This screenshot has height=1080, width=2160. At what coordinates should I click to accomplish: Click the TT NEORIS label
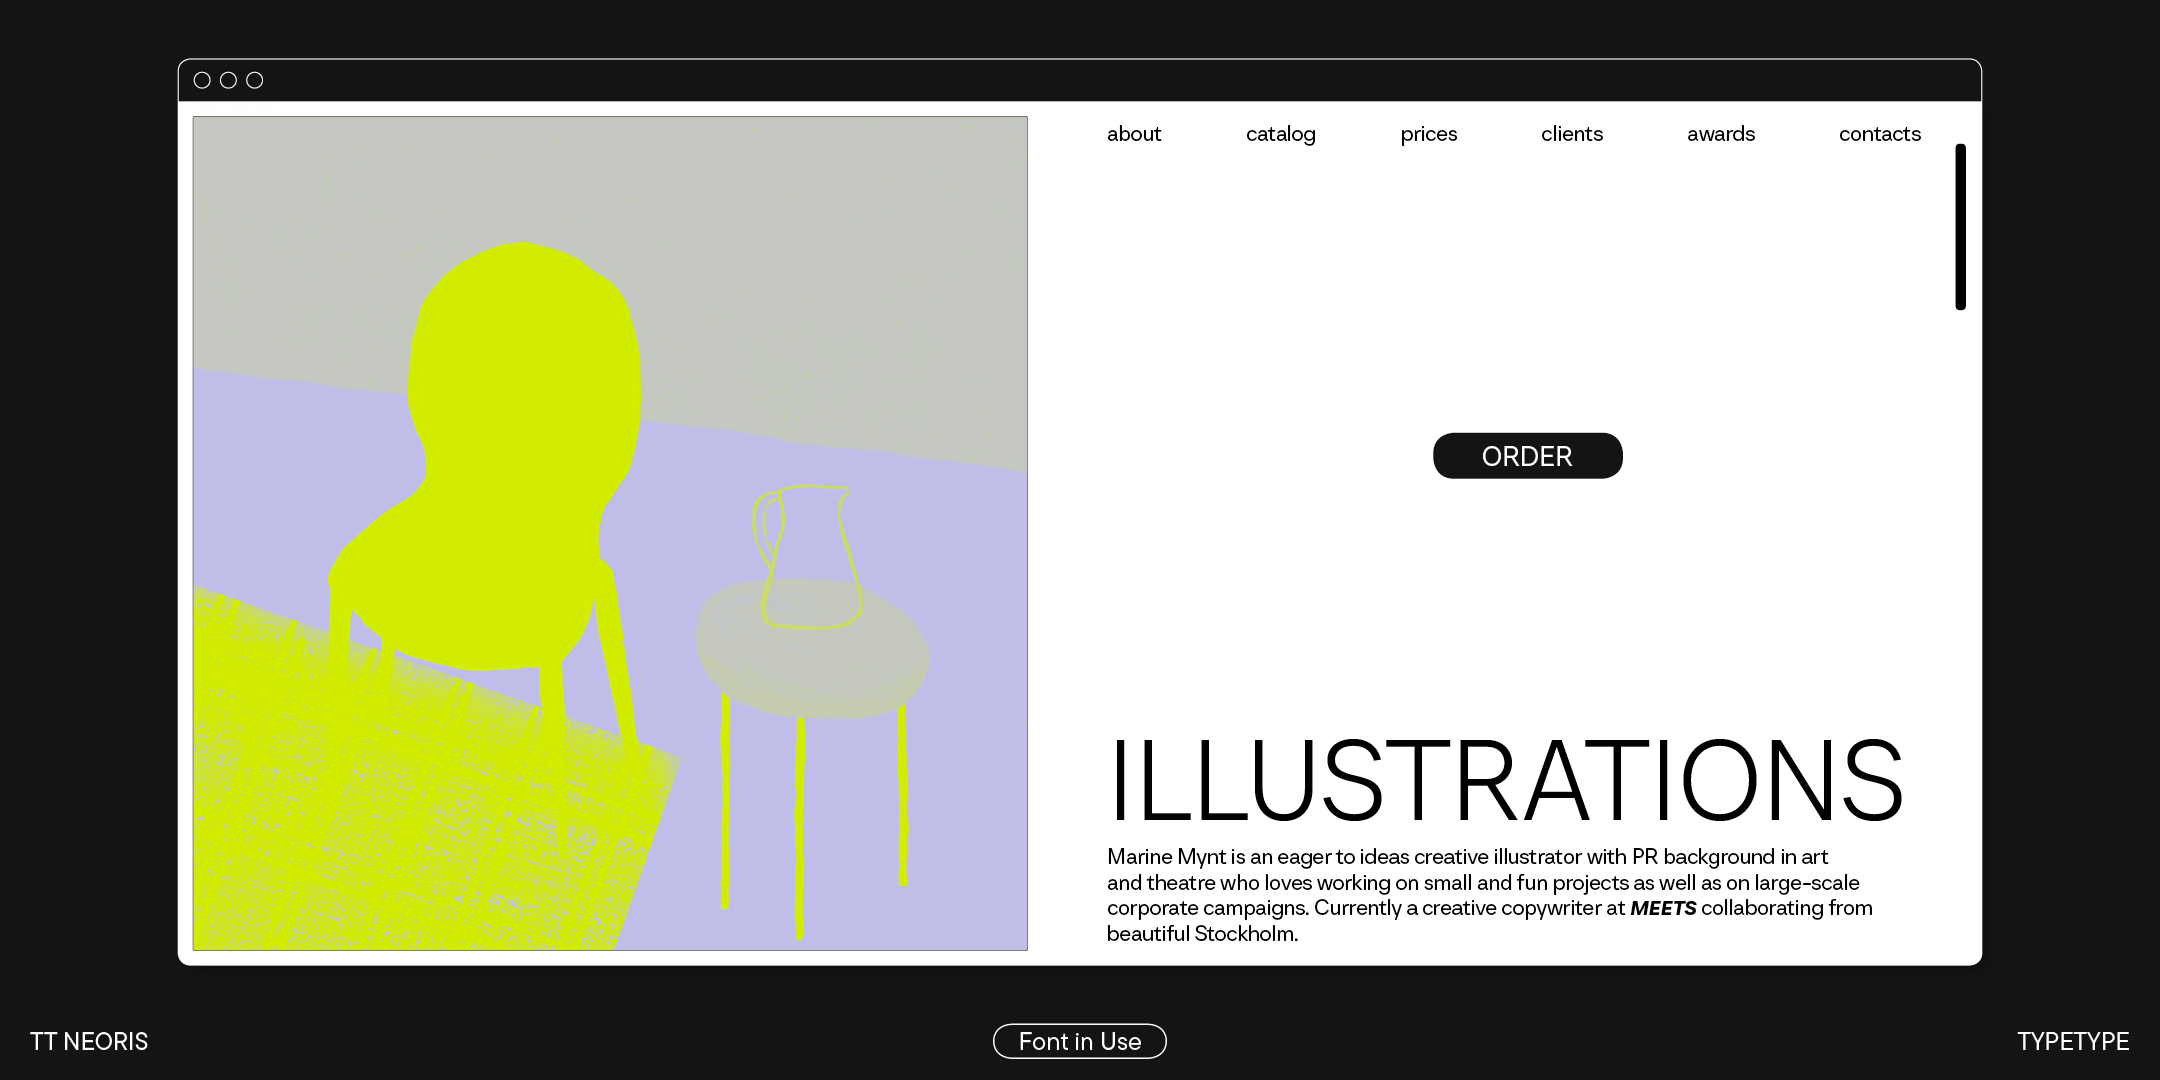(89, 1041)
